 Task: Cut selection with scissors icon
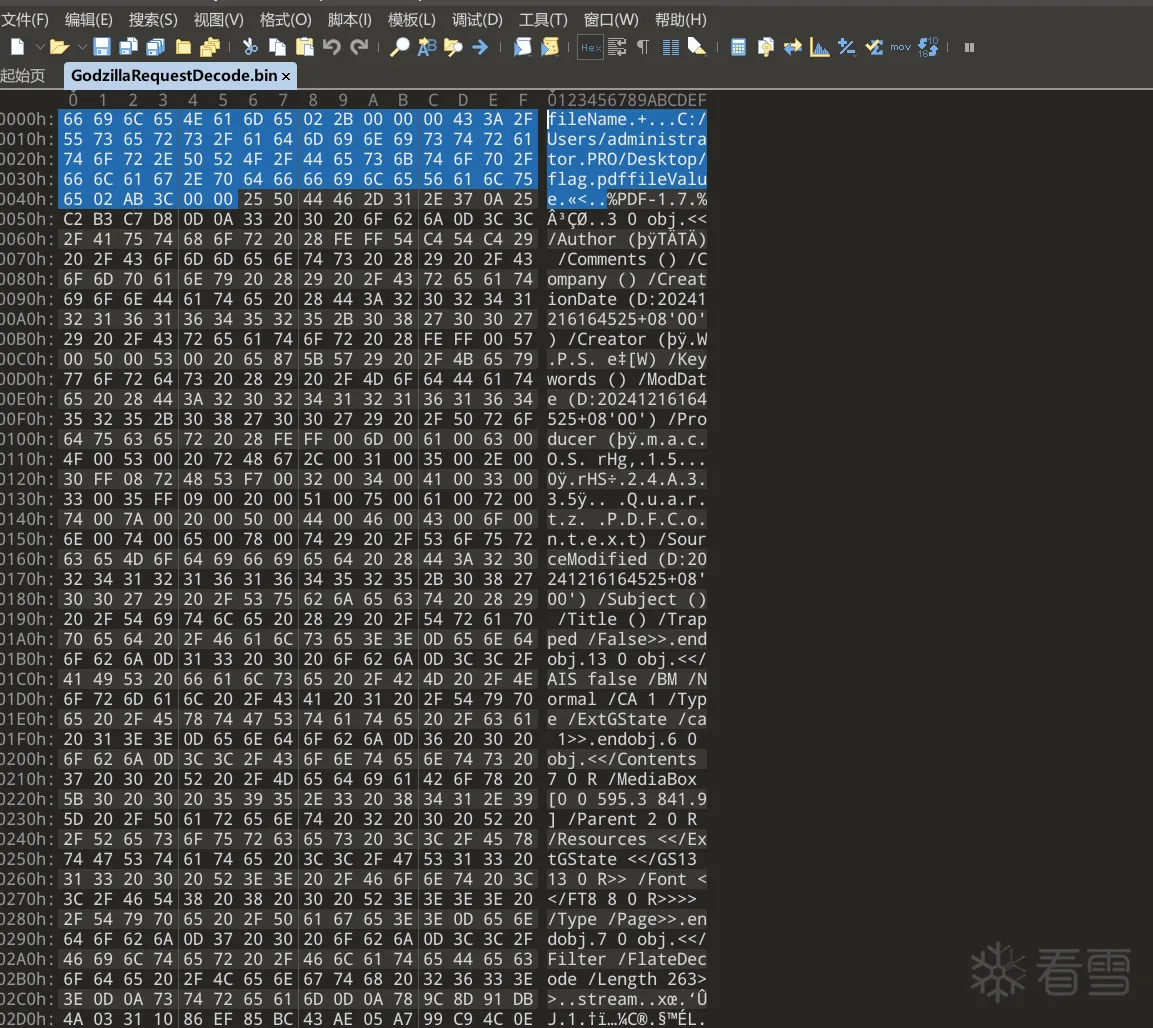pos(250,47)
